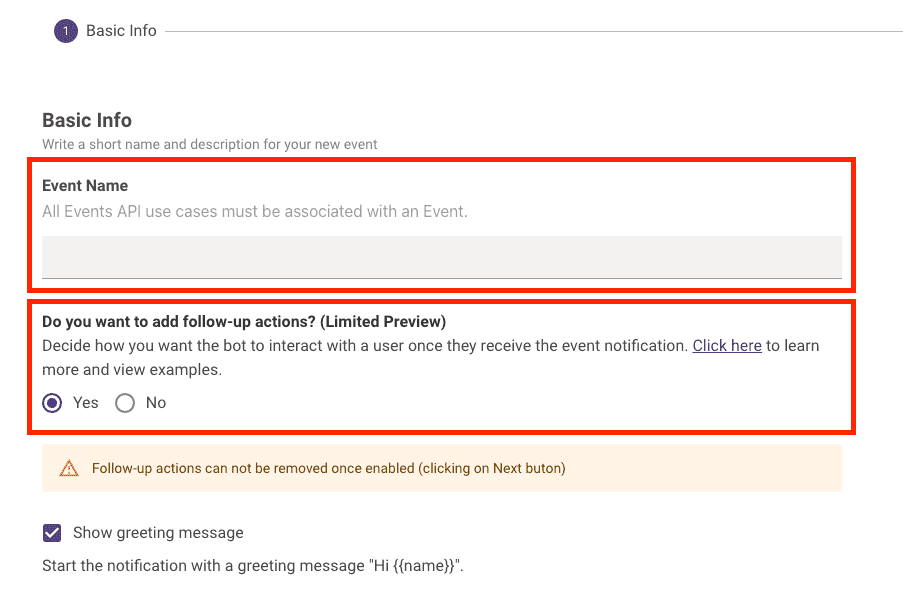Viewport: 903px width, 594px height.
Task: Click the Events API helper text
Action: click(x=255, y=211)
